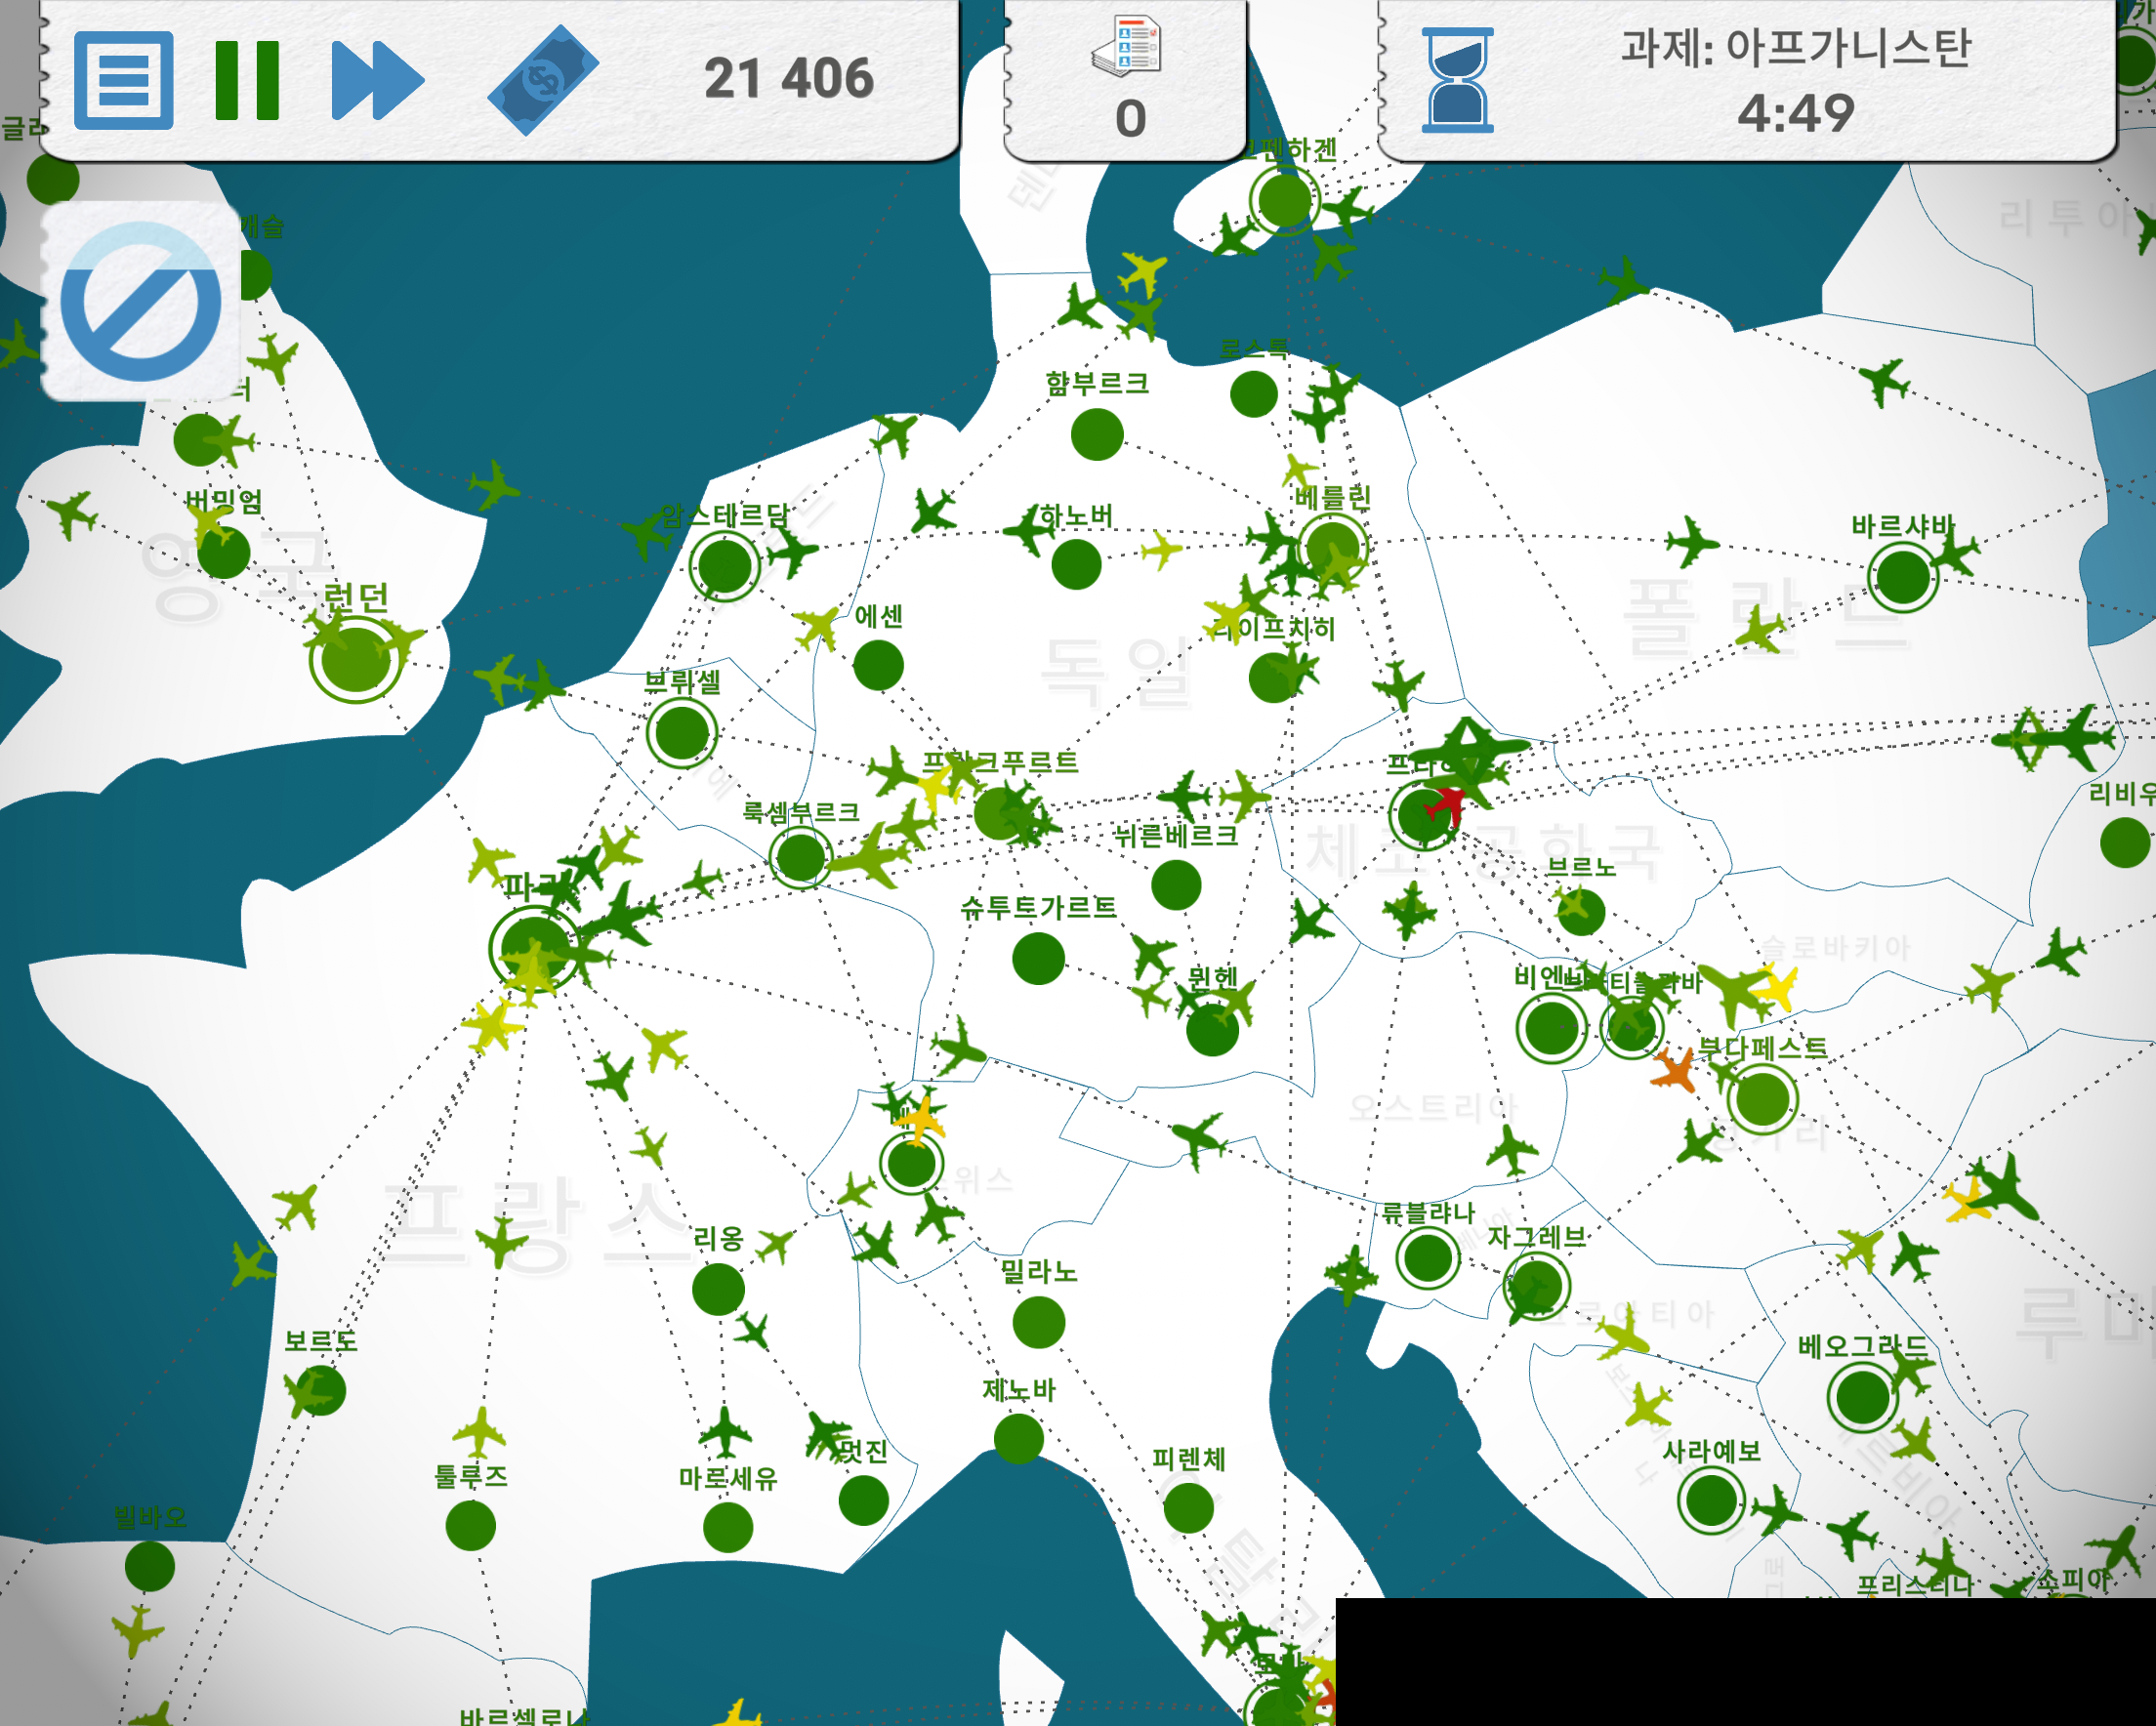Speed up with the fast-forward button
This screenshot has width=2156, height=1726.
click(376, 80)
